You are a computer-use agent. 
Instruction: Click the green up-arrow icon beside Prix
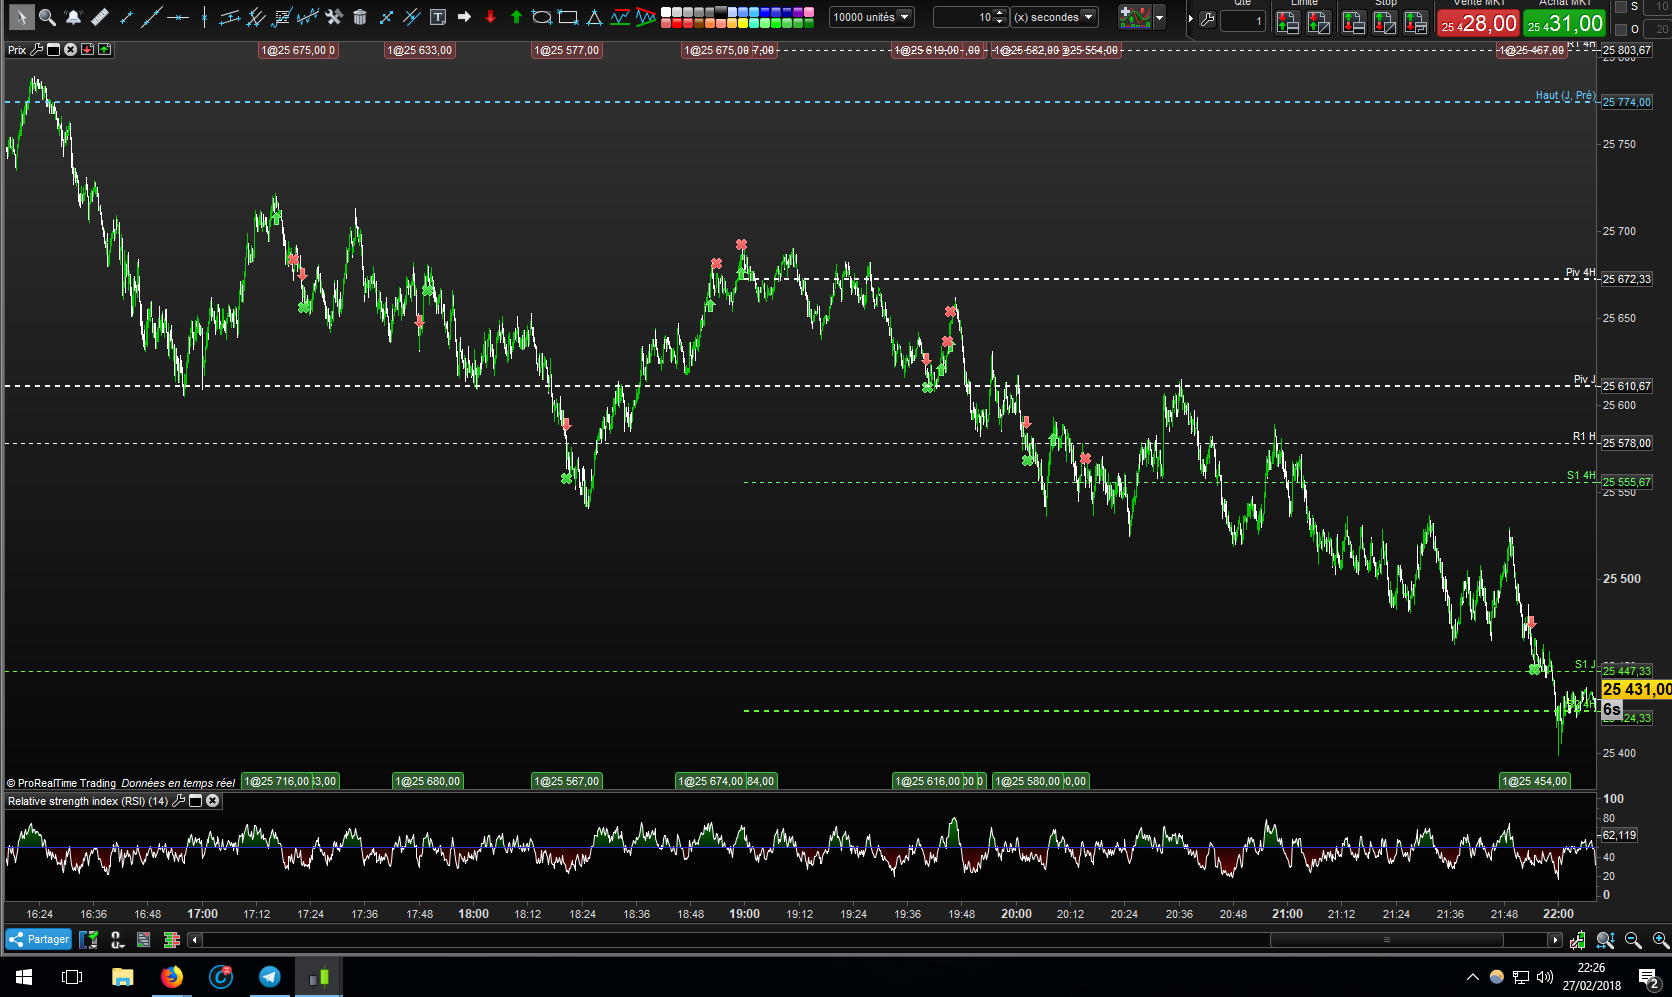[x=105, y=49]
